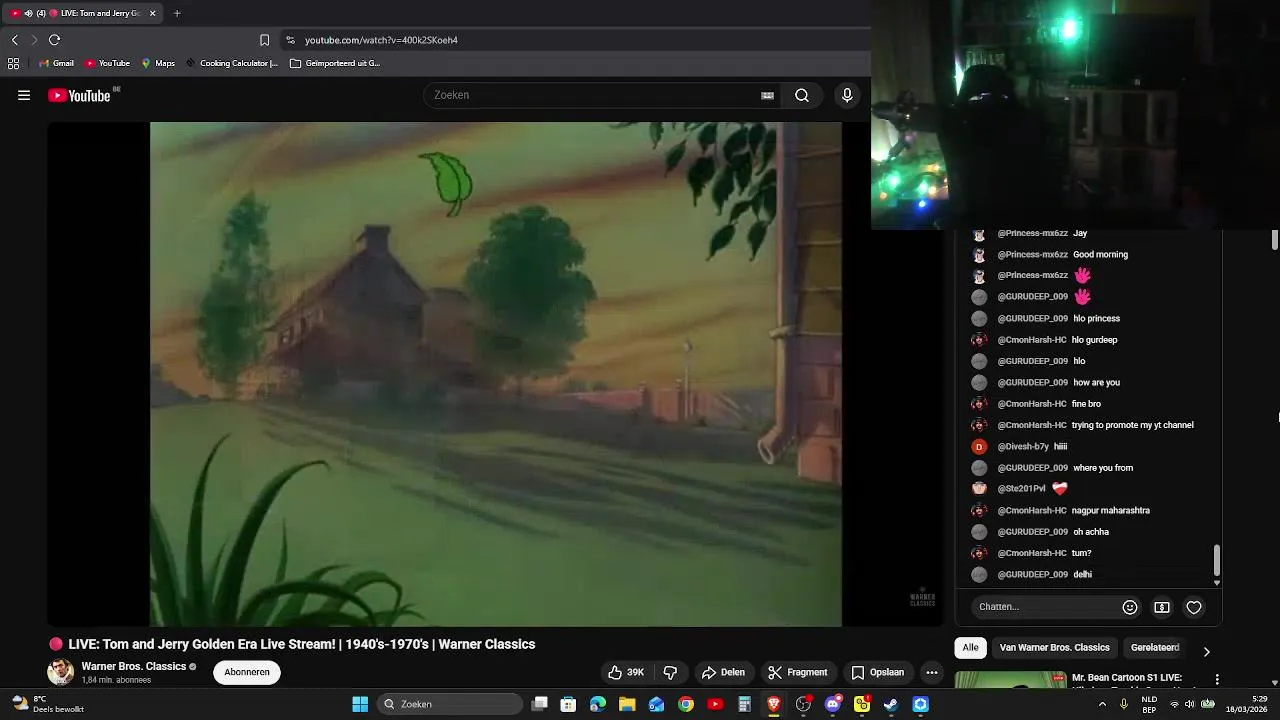Open File Explorer from the taskbar
Viewport: 1280px width, 720px height.
(627, 704)
